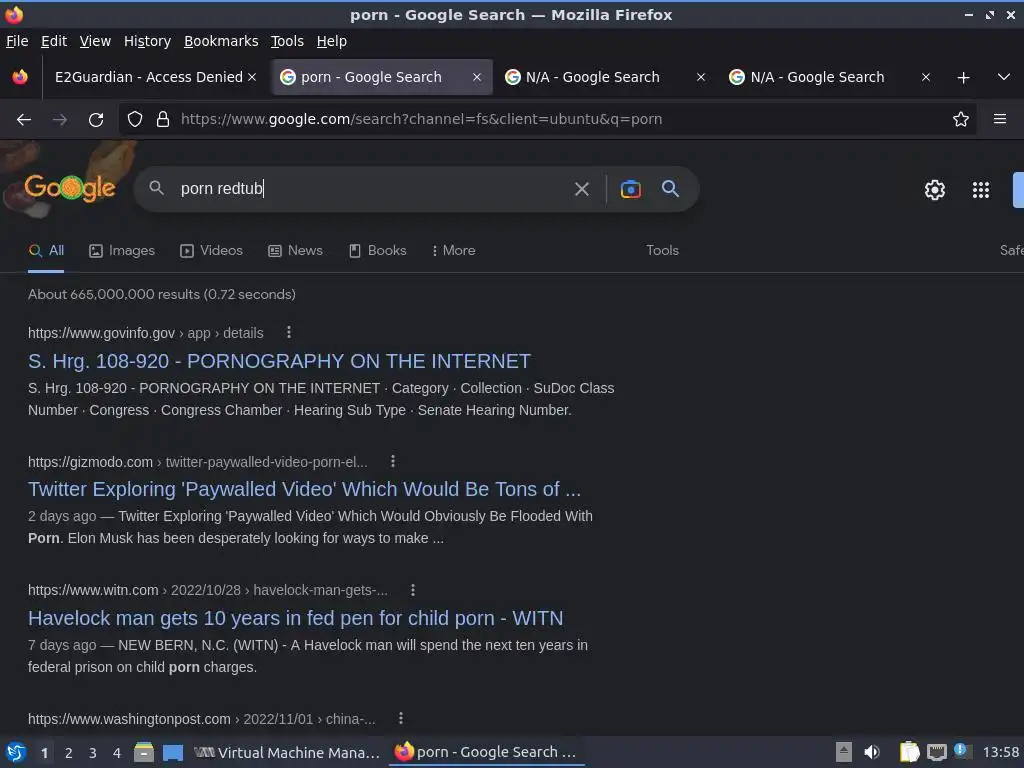Open Google quick settings gear

pyautogui.click(x=935, y=190)
